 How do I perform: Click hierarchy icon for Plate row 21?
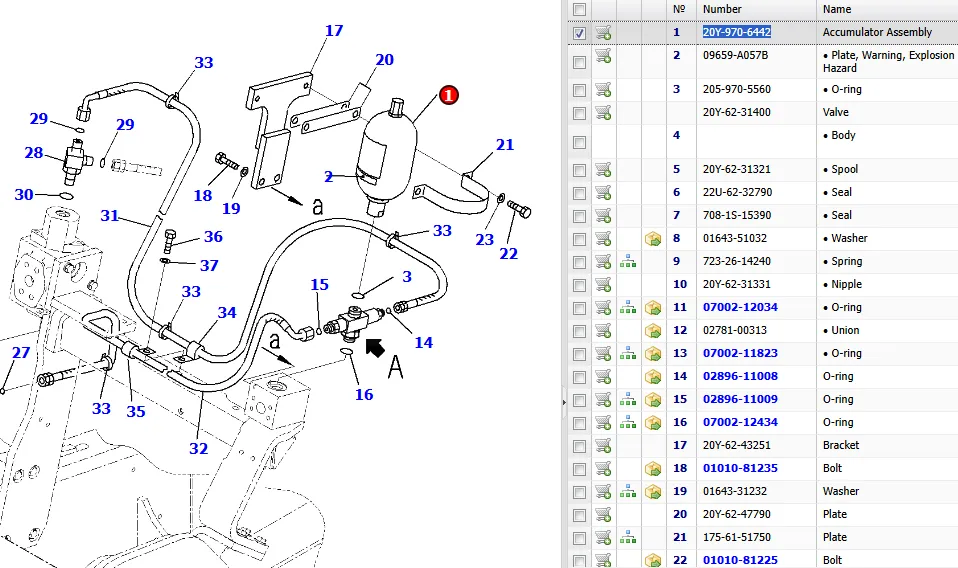(628, 538)
